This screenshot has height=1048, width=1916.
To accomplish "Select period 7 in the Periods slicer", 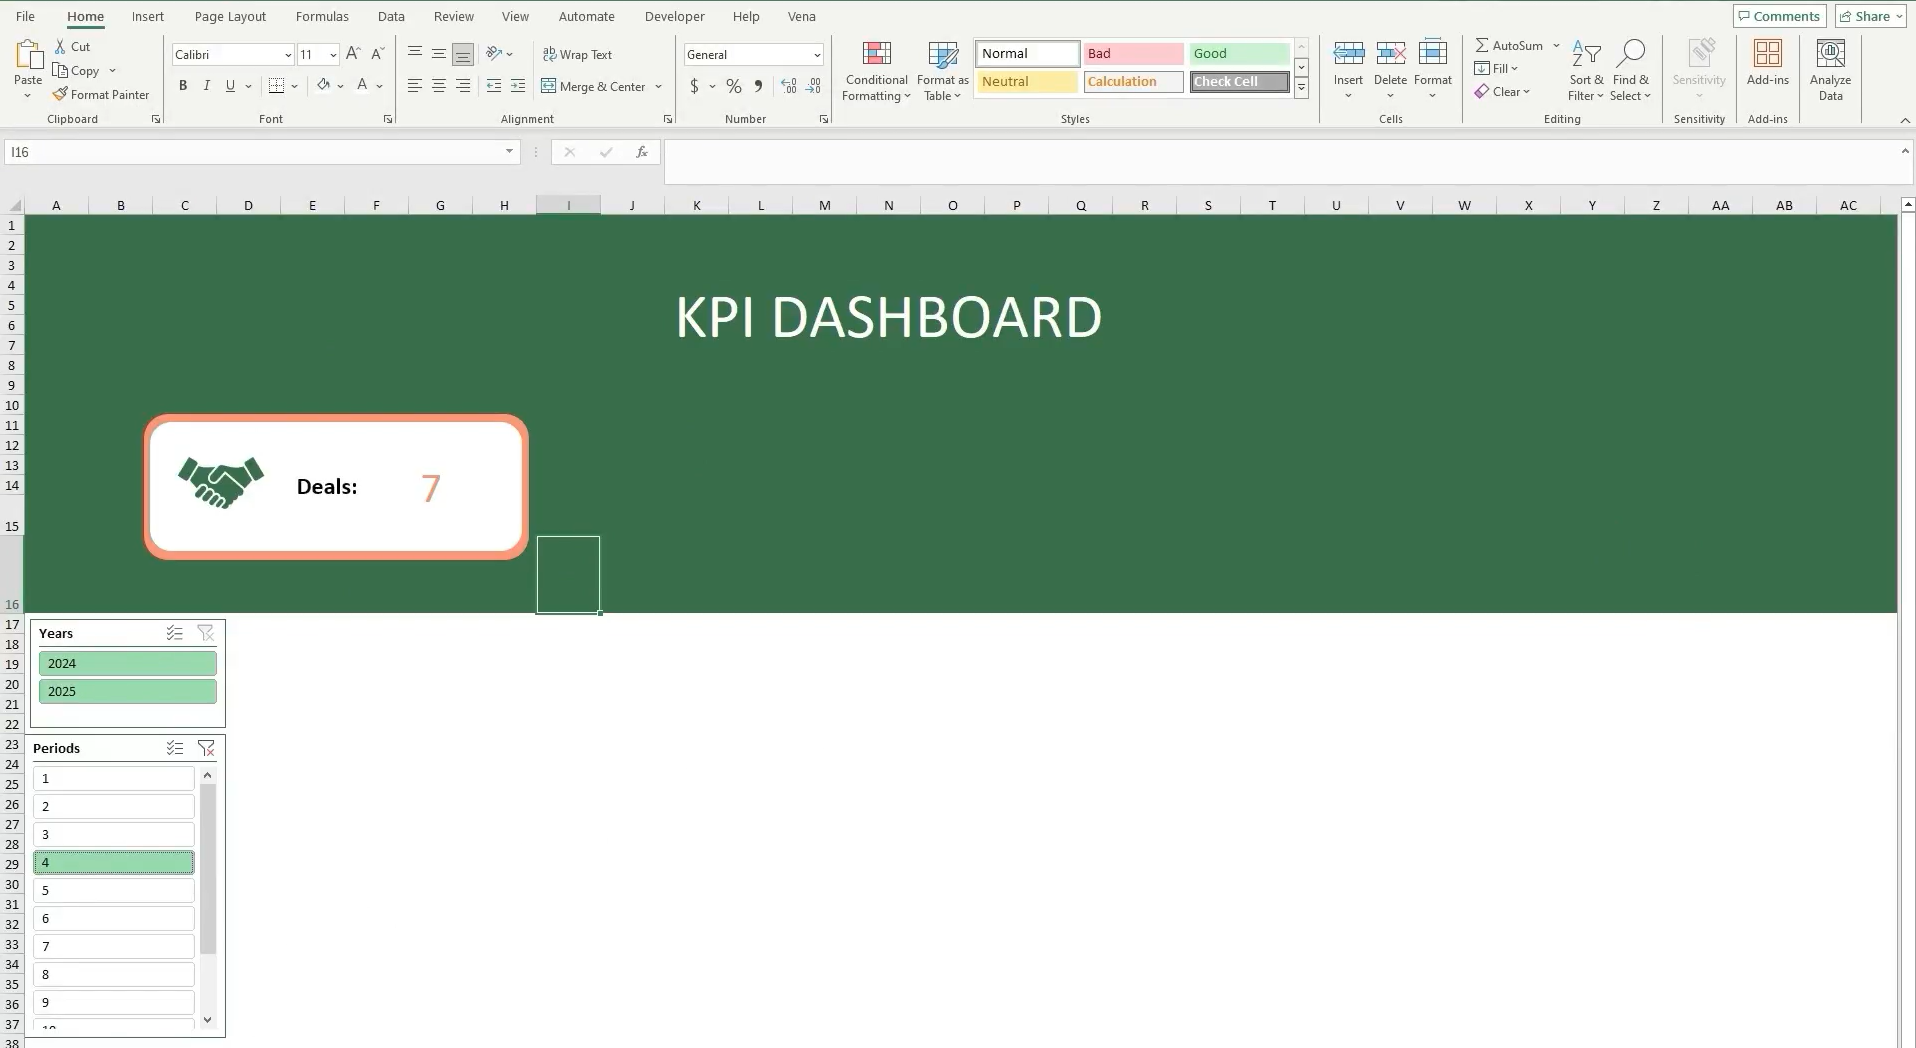I will click(113, 946).
